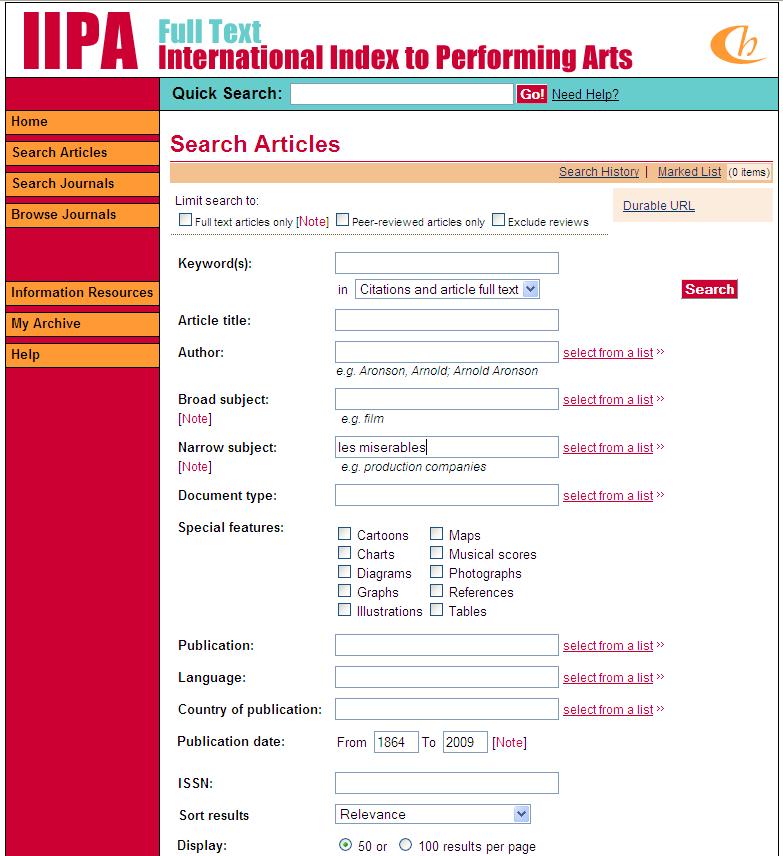Open select from a list for Document type
Viewport: 783px width, 856px height.
pyautogui.click(x=608, y=496)
